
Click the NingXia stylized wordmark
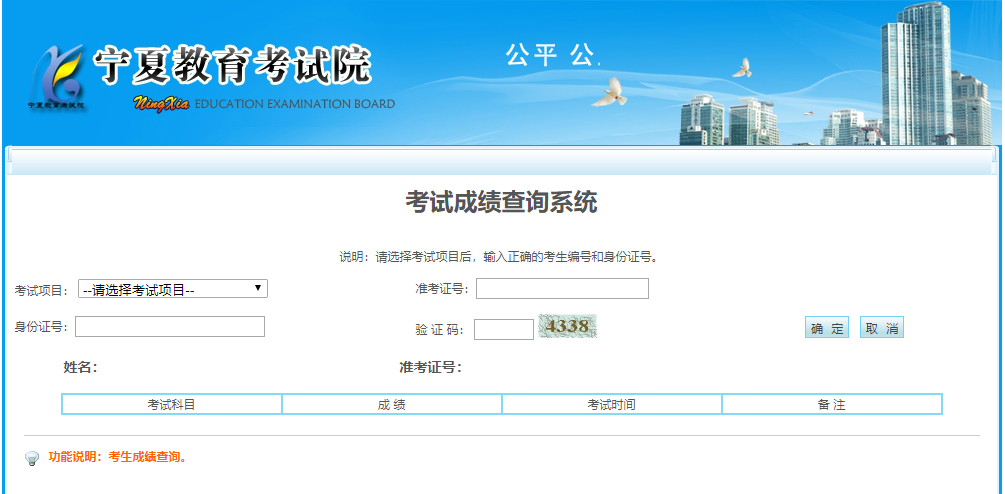(162, 103)
